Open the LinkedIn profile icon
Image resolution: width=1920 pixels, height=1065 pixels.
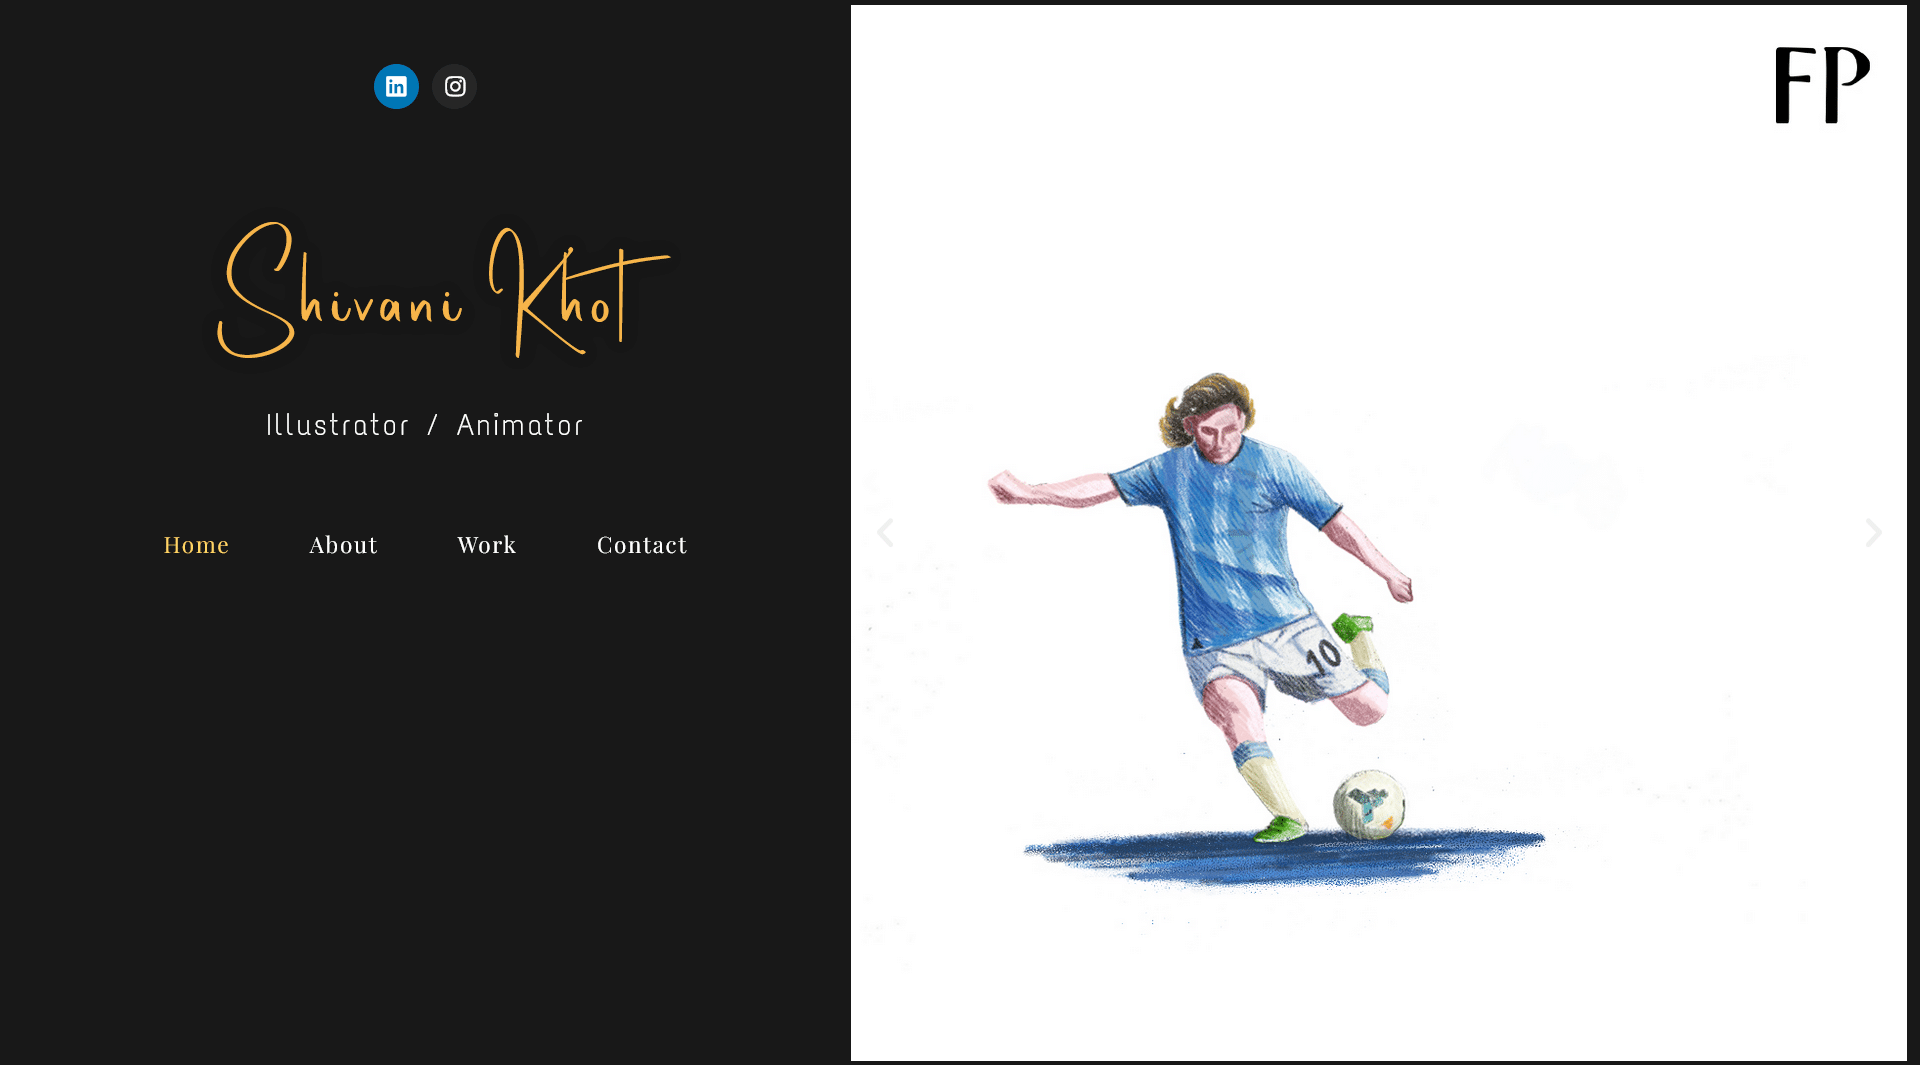(x=396, y=87)
